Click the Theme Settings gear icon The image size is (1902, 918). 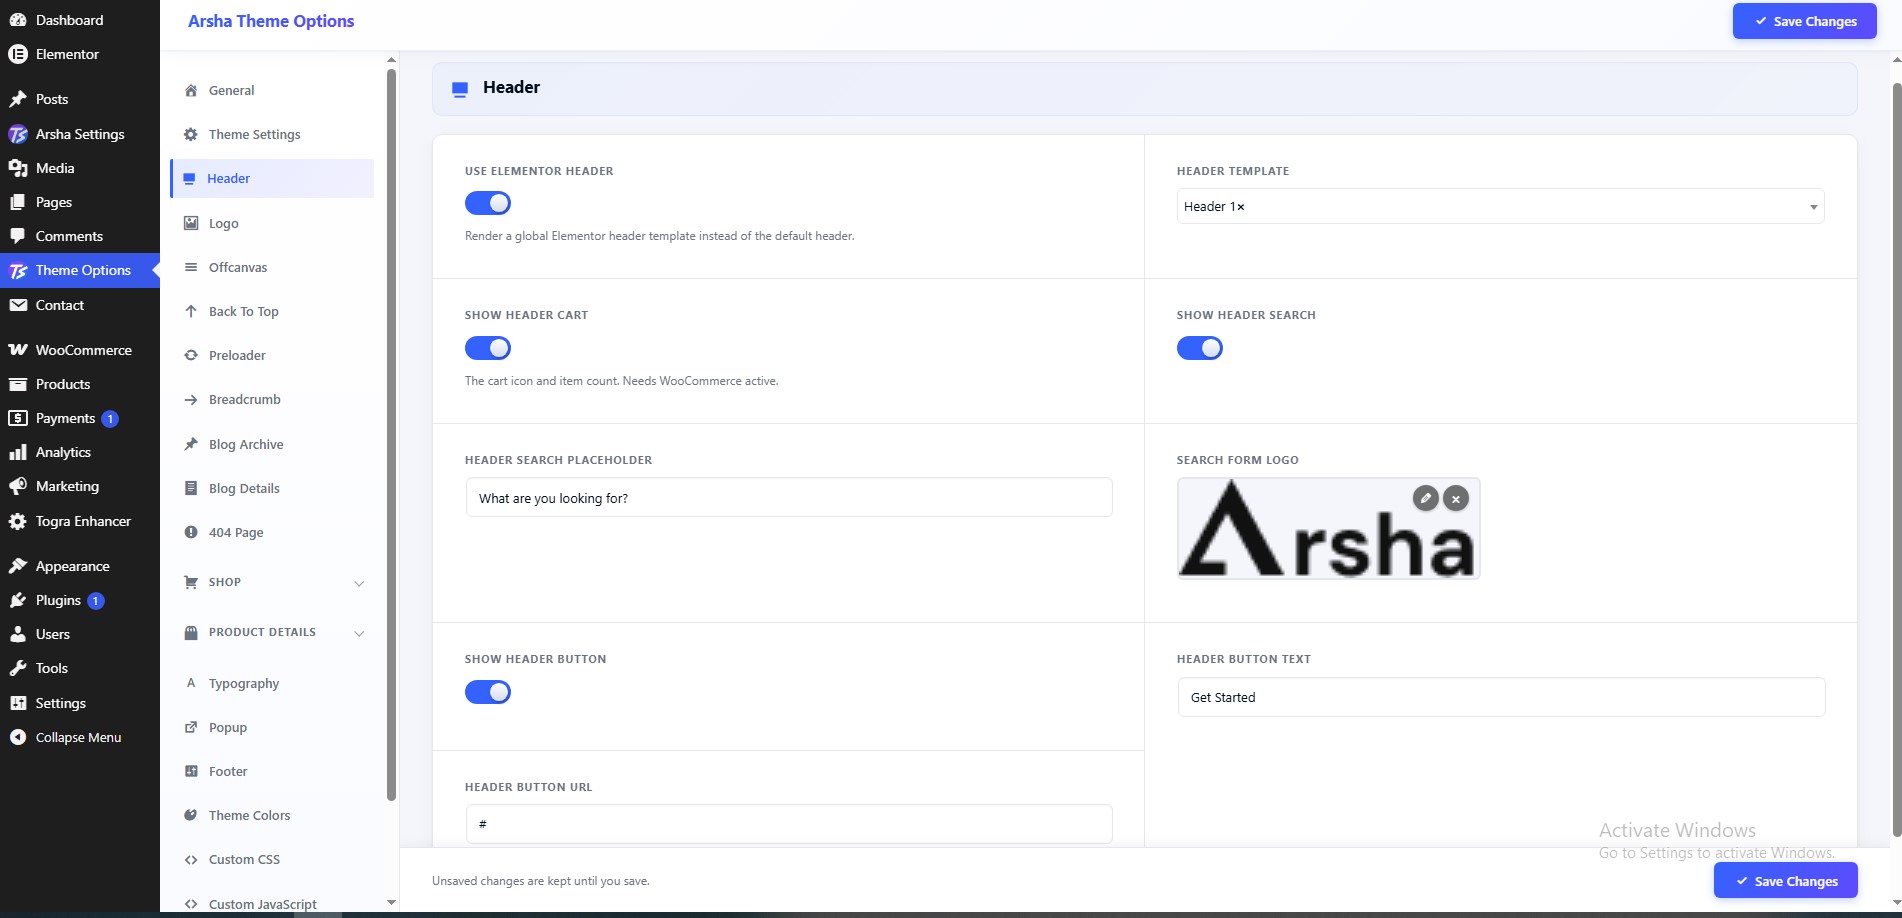191,134
